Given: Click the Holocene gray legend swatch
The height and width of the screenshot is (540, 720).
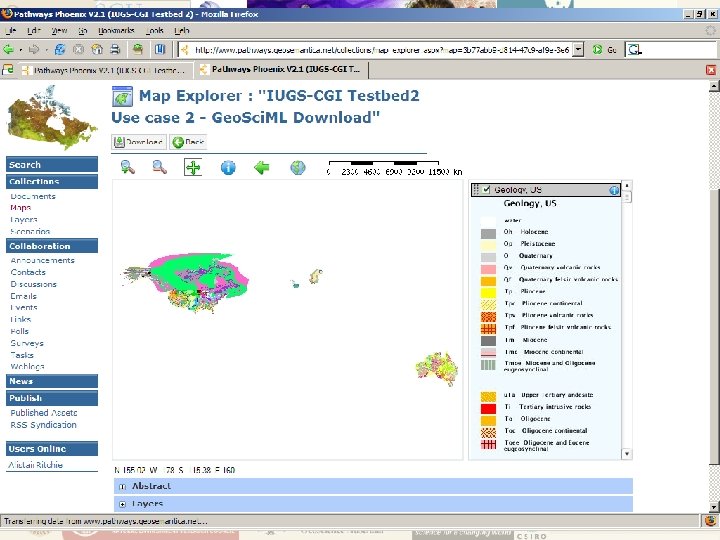Looking at the screenshot, I should tap(488, 233).
